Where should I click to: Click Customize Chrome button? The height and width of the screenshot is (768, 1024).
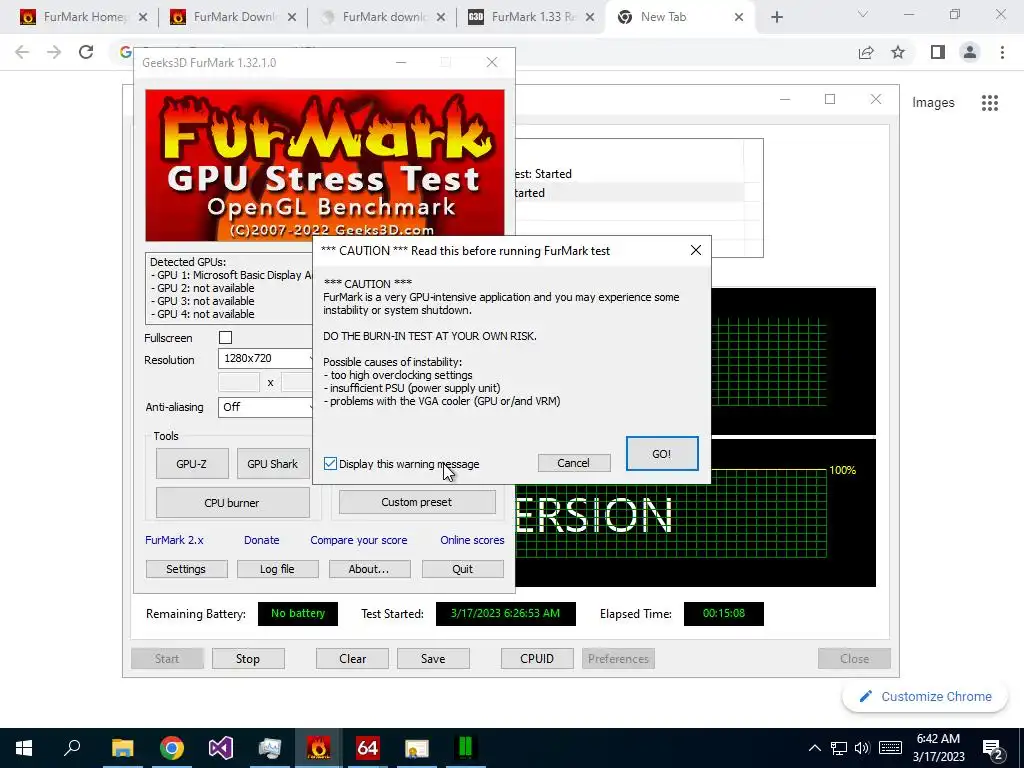925,697
